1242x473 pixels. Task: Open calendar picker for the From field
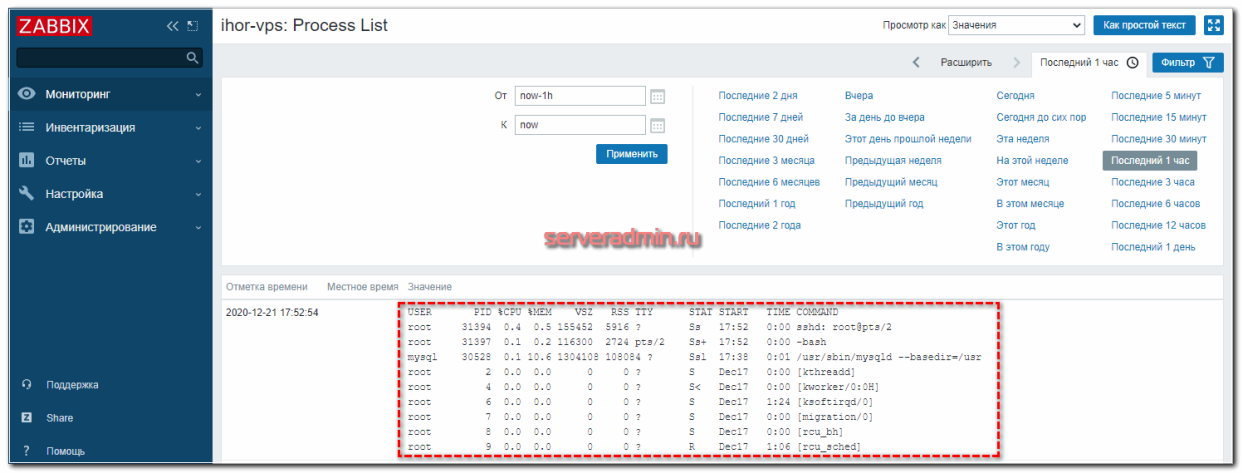pyautogui.click(x=657, y=96)
